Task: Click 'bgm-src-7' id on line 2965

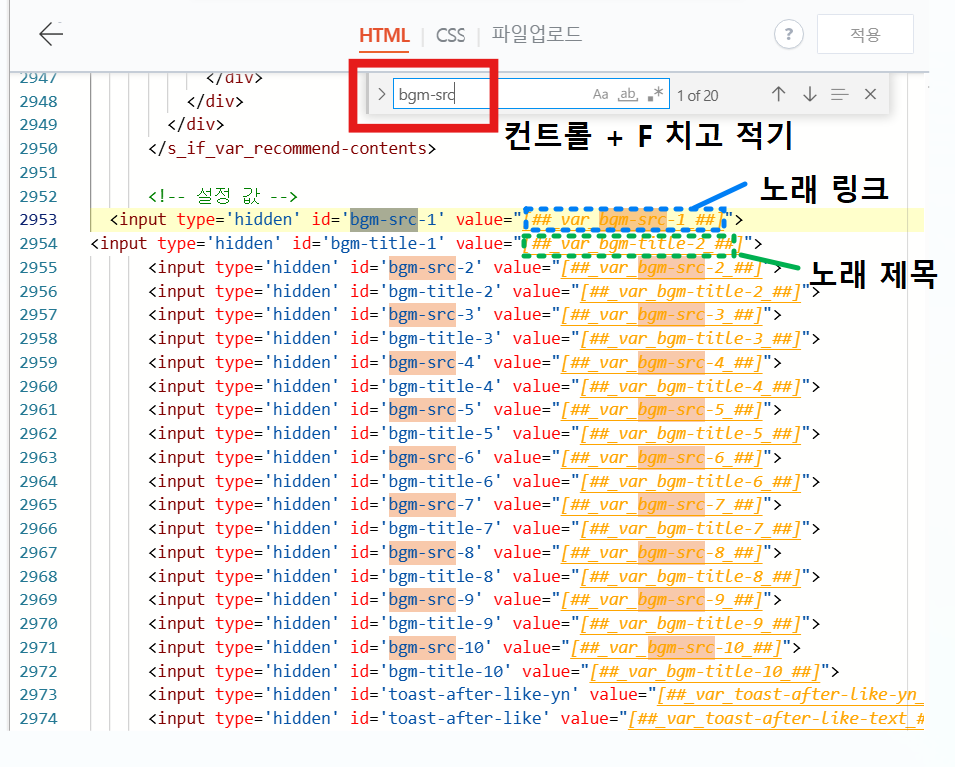Action: click(x=431, y=504)
